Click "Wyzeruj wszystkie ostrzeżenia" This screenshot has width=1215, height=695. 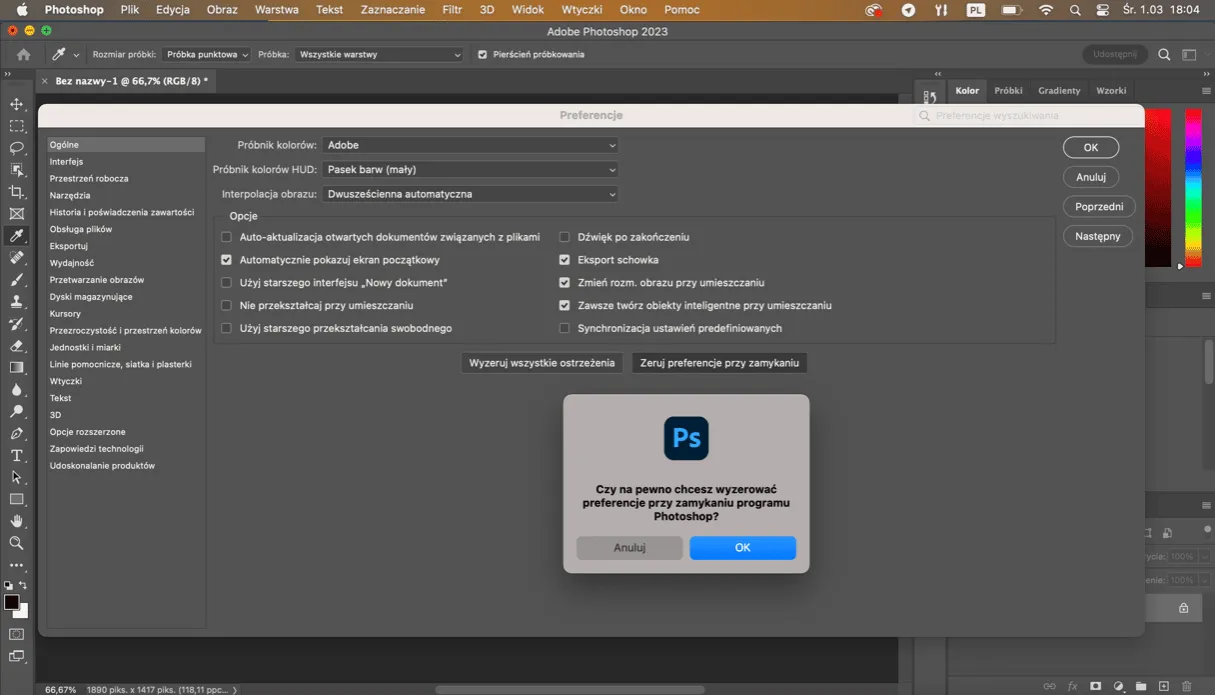541,363
